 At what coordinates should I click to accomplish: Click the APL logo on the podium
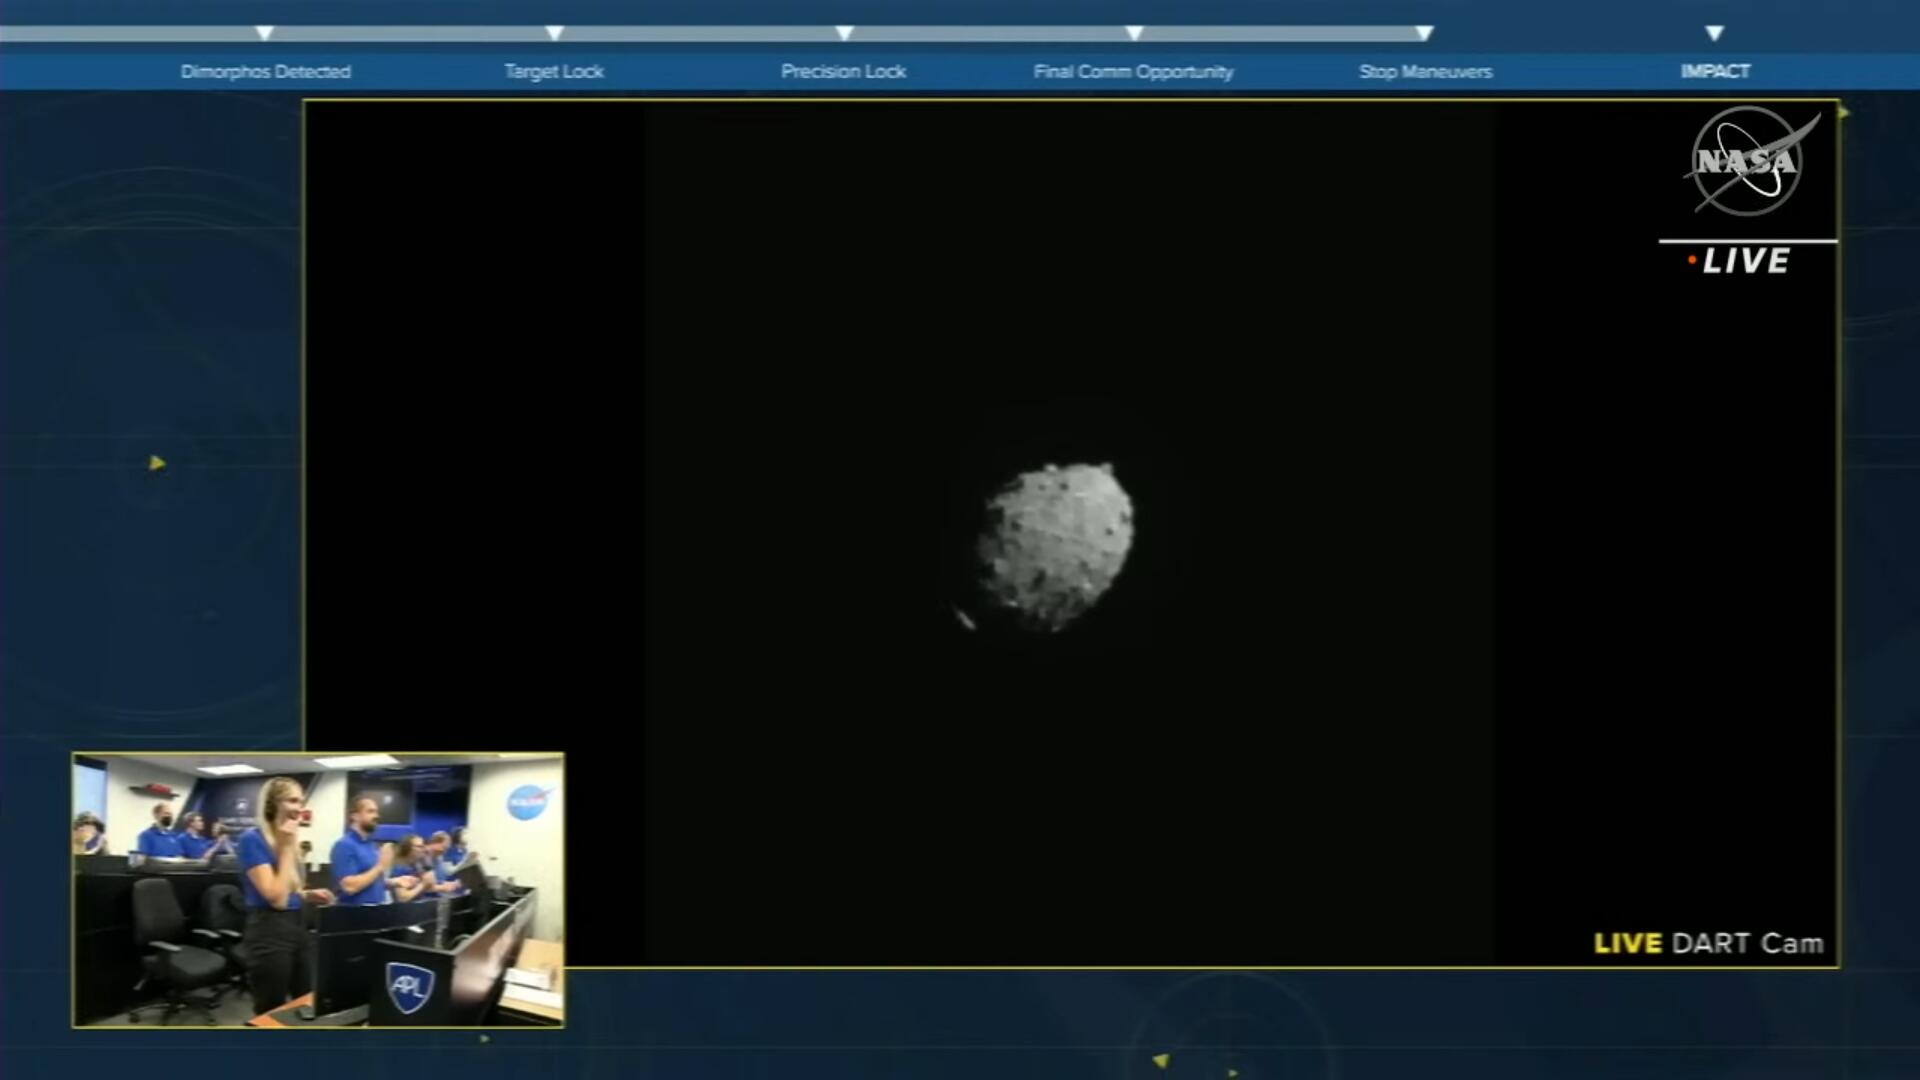coord(409,986)
